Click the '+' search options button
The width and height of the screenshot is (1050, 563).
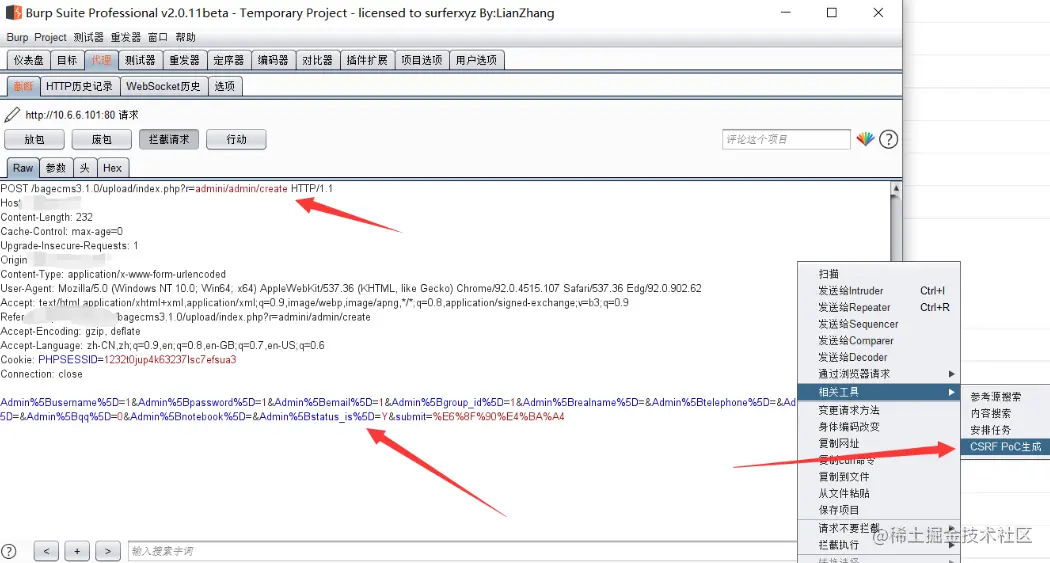click(x=77, y=551)
